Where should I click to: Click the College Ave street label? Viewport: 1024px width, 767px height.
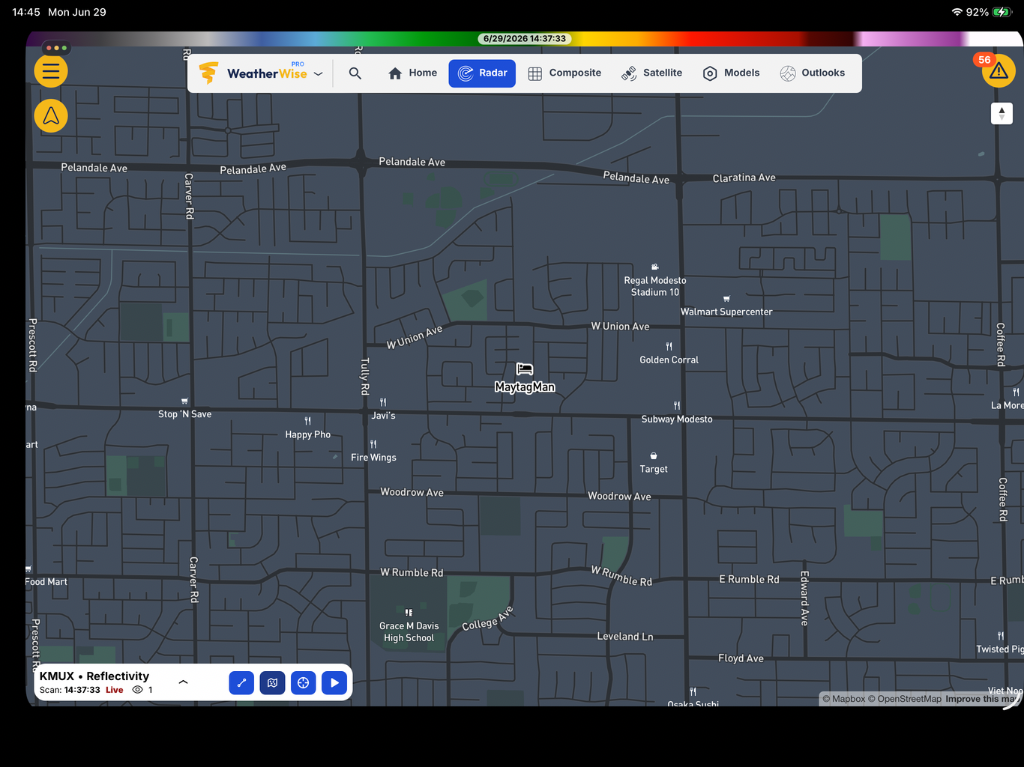[x=487, y=619]
